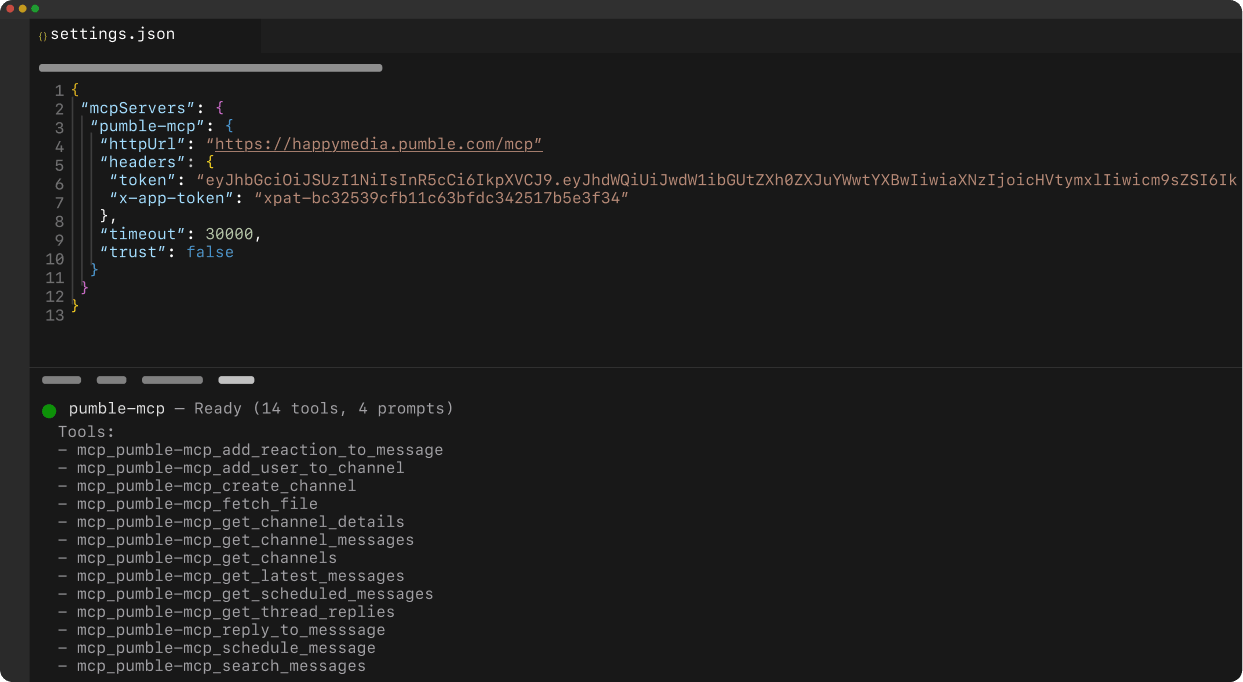Click the JSON braces icon on settings.json tab
Screen dimensions: 1243x682
pyautogui.click(x=43, y=35)
